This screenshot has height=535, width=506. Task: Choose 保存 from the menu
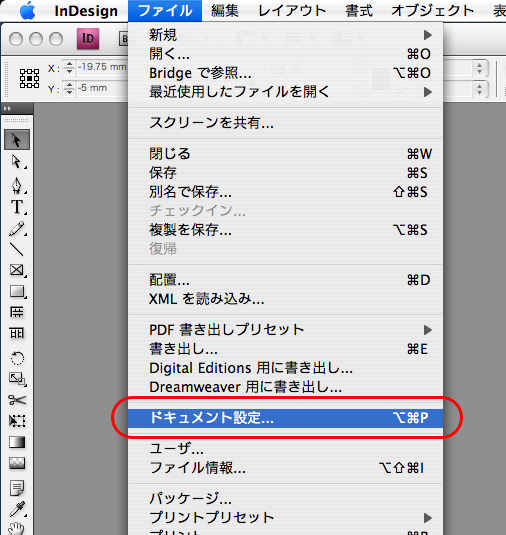pos(286,173)
